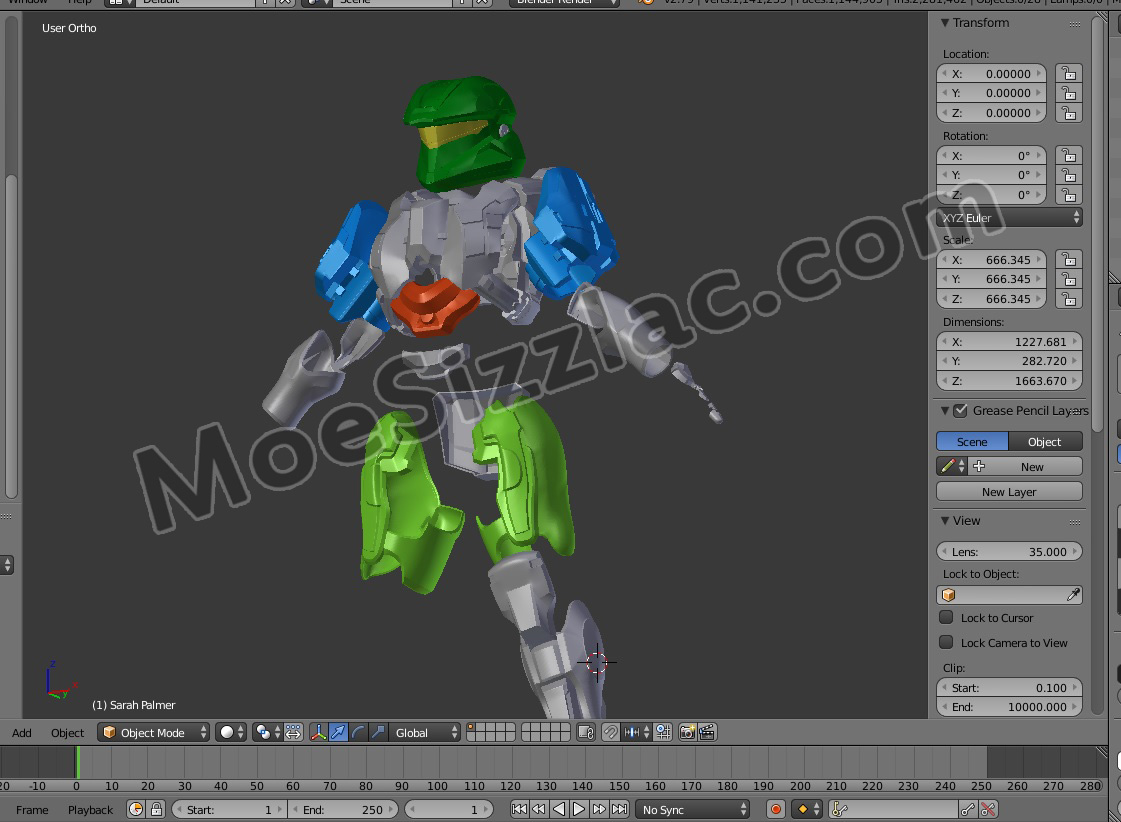1121x822 pixels.
Task: Click the Clip End value slider
Action: (x=1009, y=707)
